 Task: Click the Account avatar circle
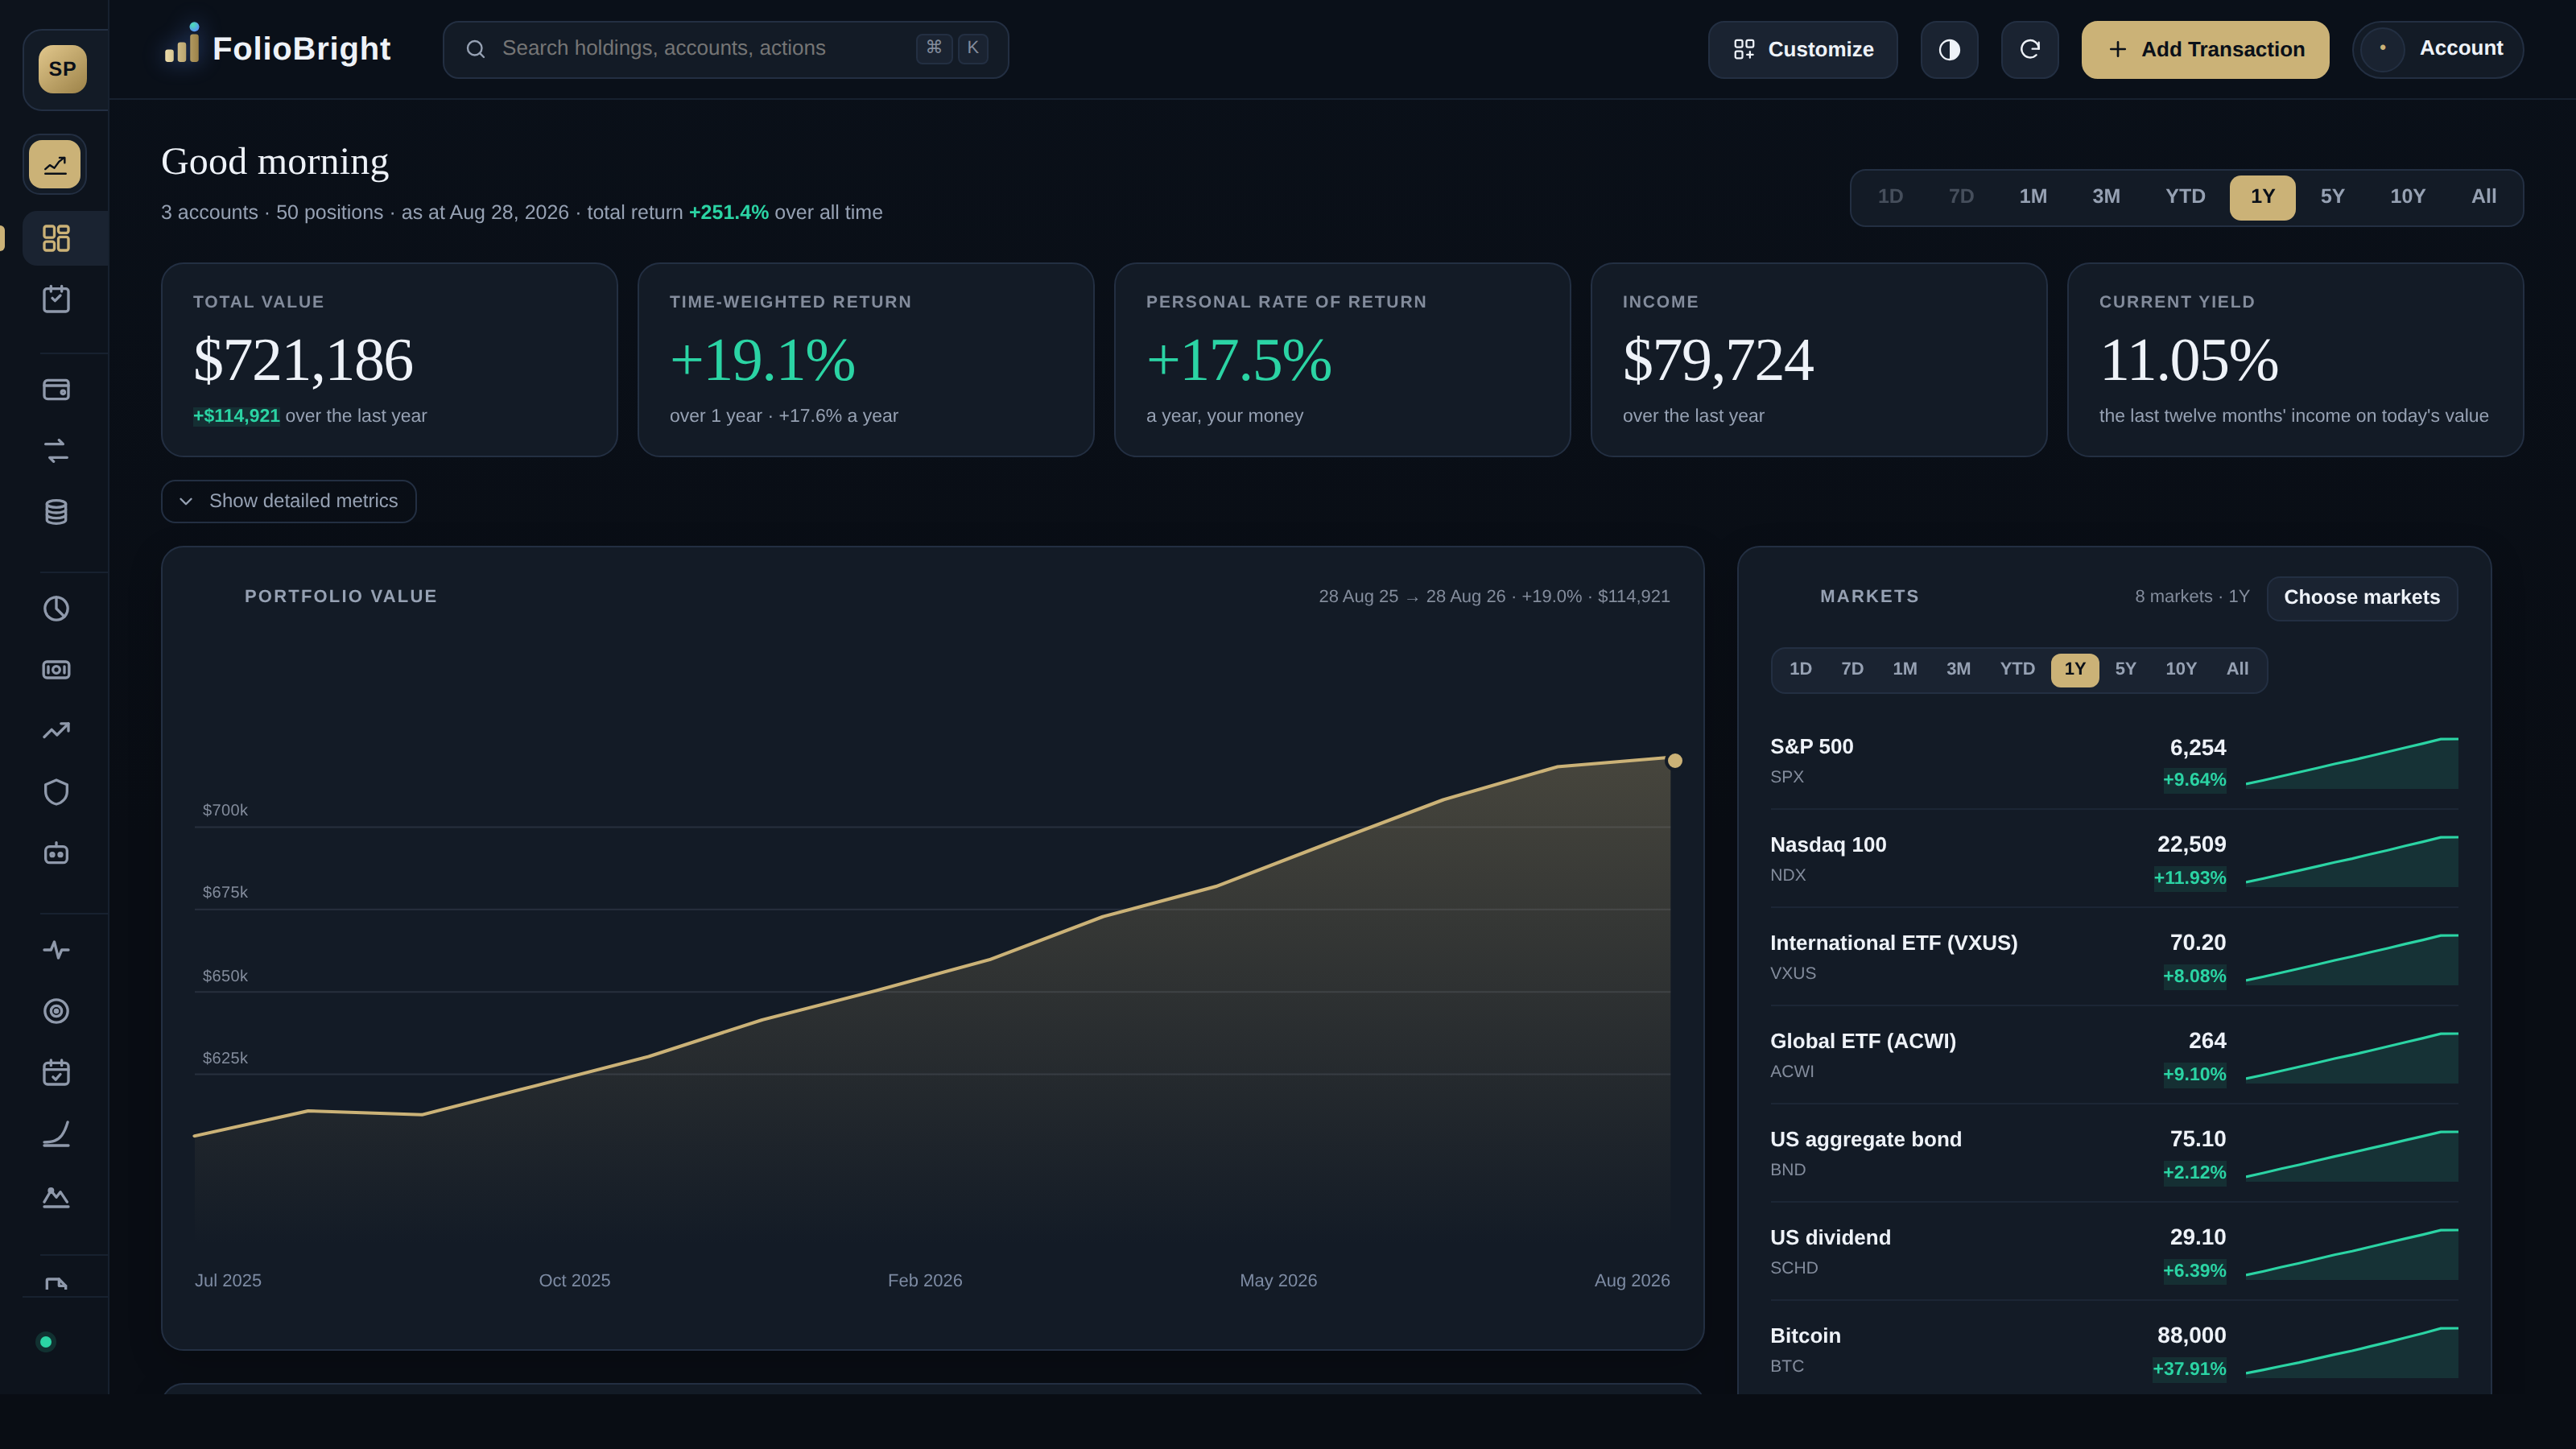point(2382,48)
